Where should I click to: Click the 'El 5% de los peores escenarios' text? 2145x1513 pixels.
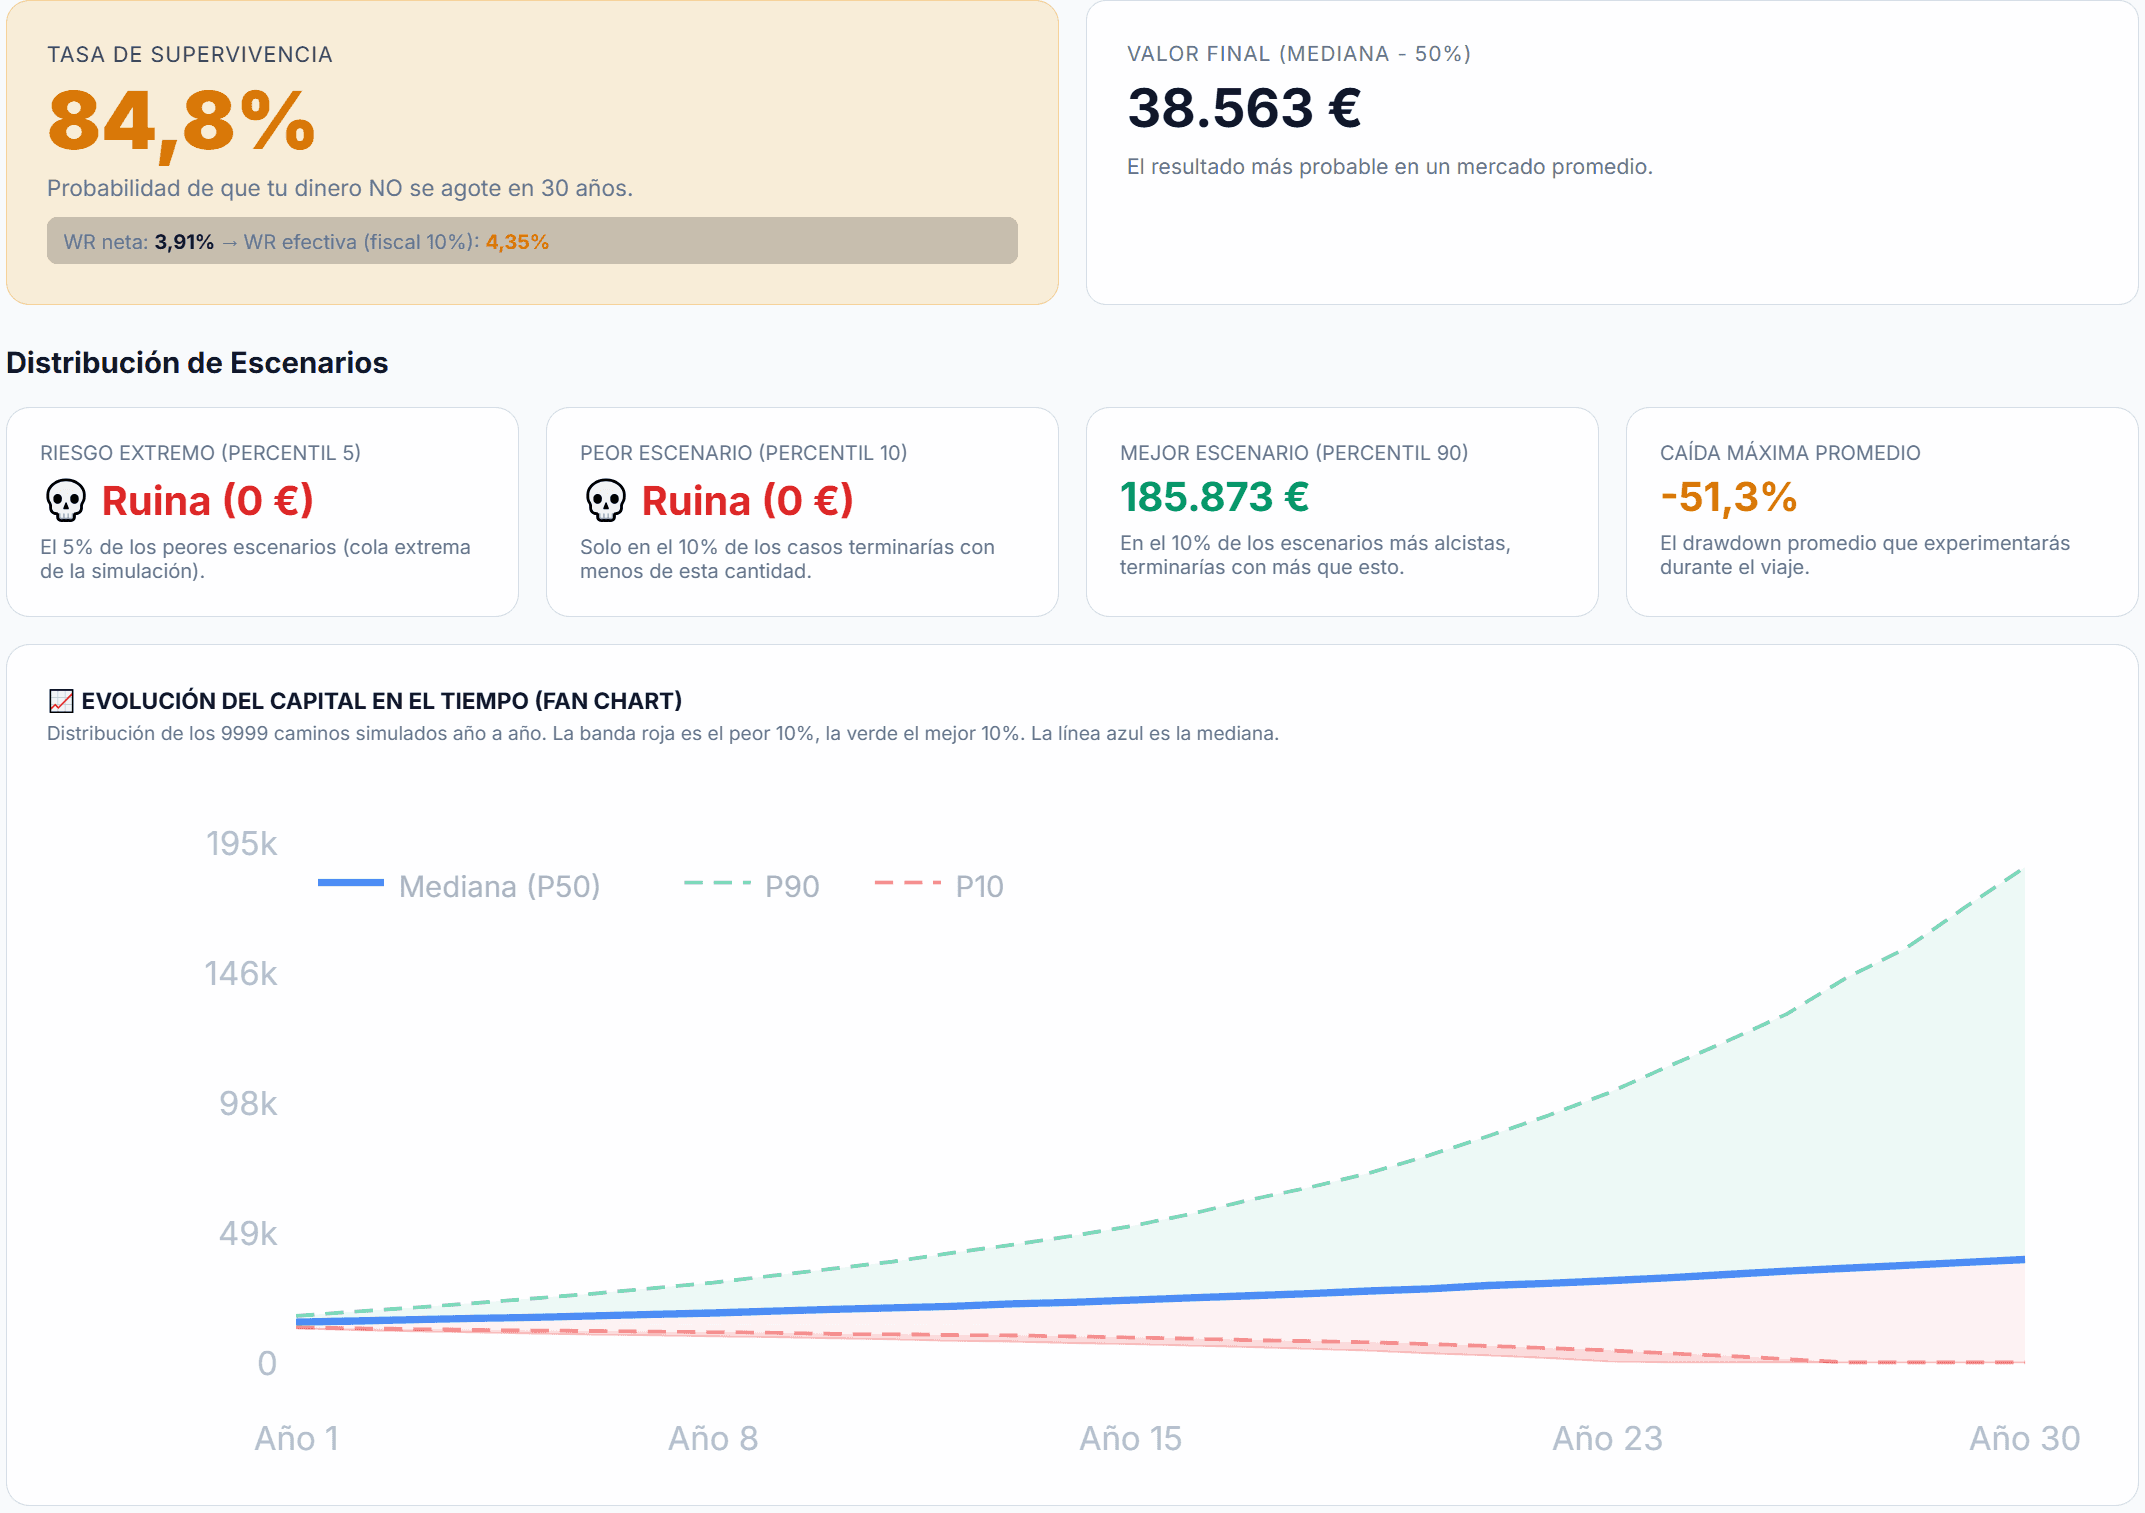tap(255, 559)
